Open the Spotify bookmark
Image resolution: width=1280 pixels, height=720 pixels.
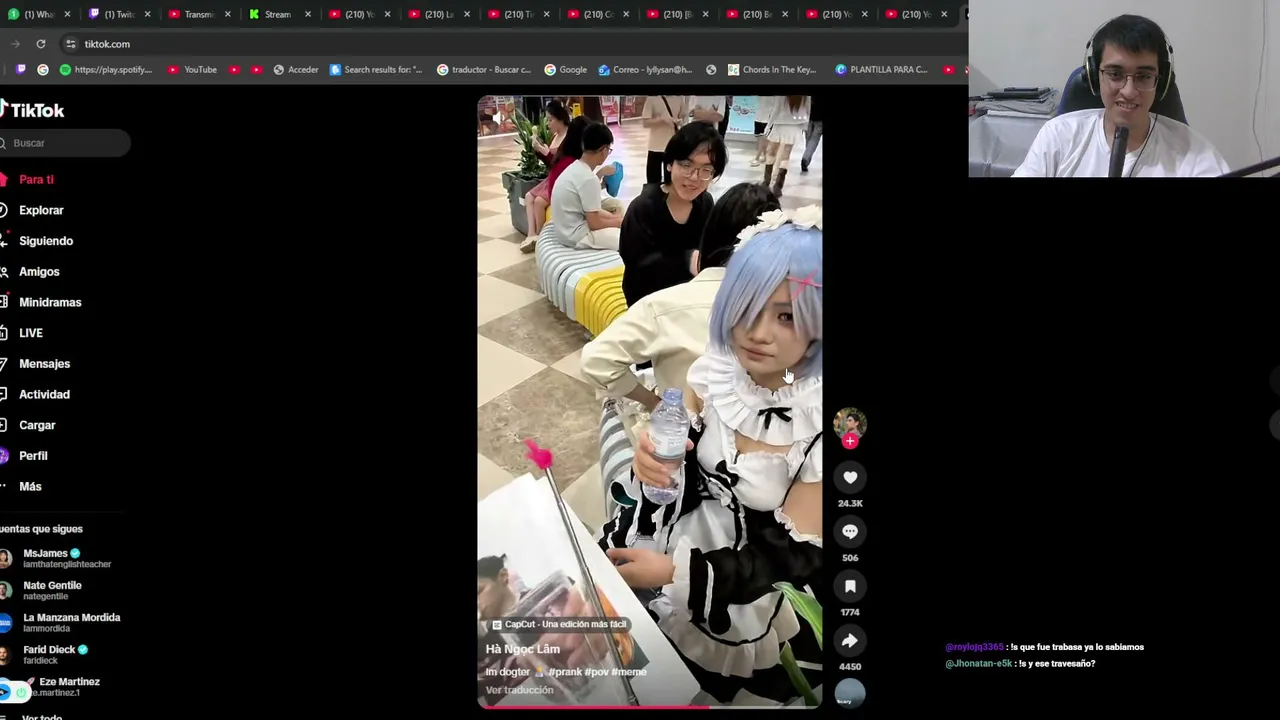click(x=106, y=70)
